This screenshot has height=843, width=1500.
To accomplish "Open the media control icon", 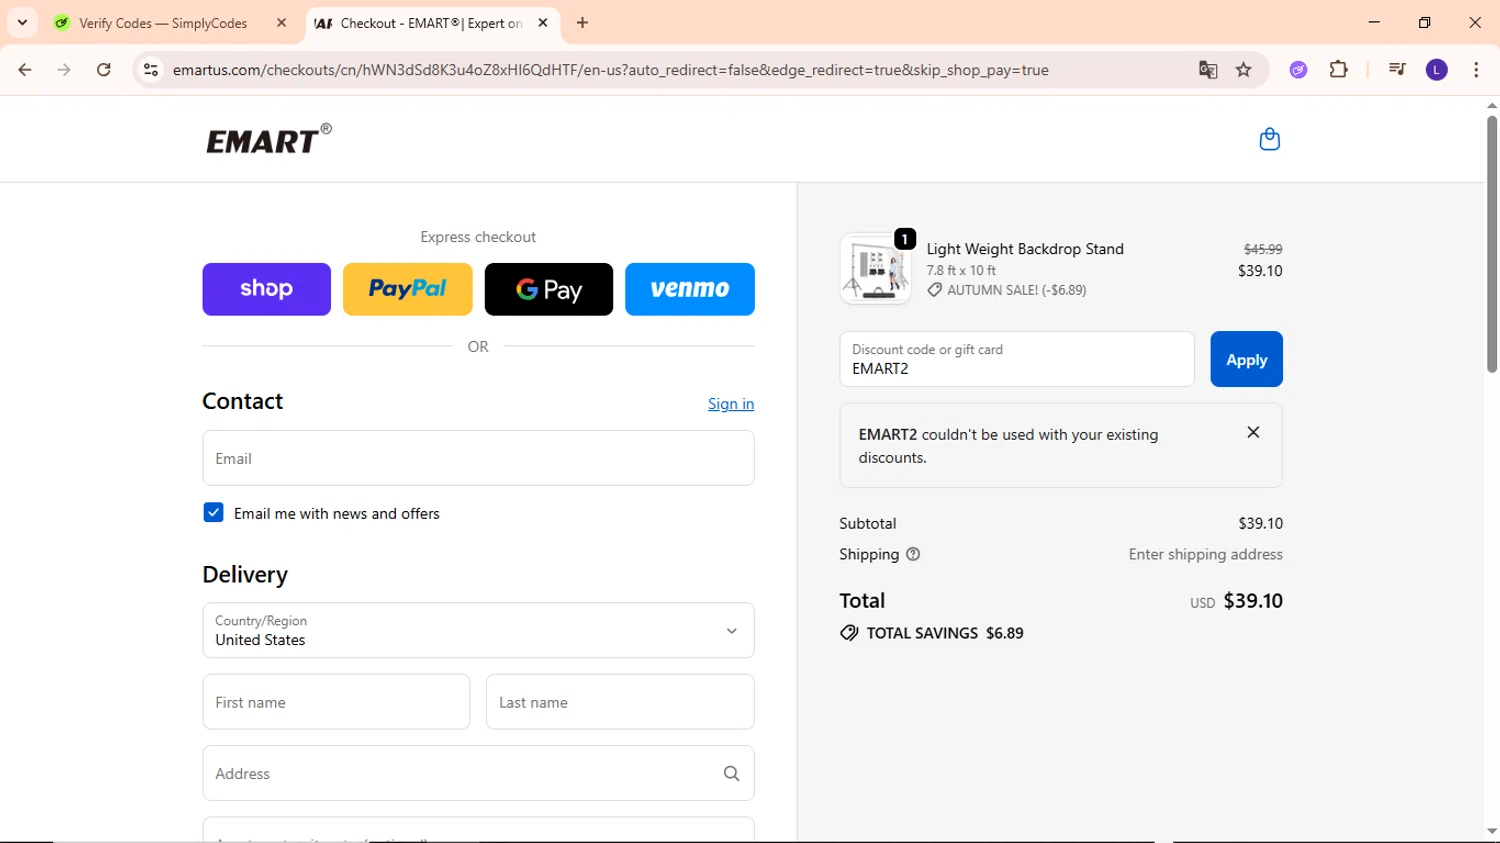I will [1397, 70].
